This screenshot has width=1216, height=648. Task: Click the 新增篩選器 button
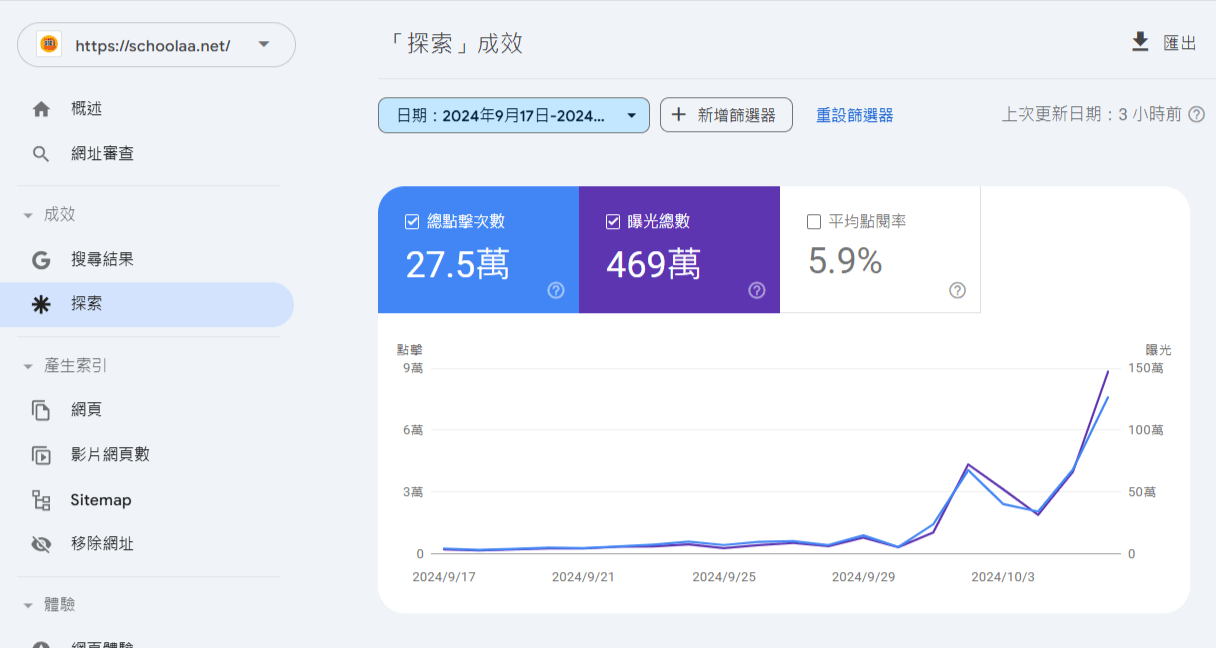[726, 115]
